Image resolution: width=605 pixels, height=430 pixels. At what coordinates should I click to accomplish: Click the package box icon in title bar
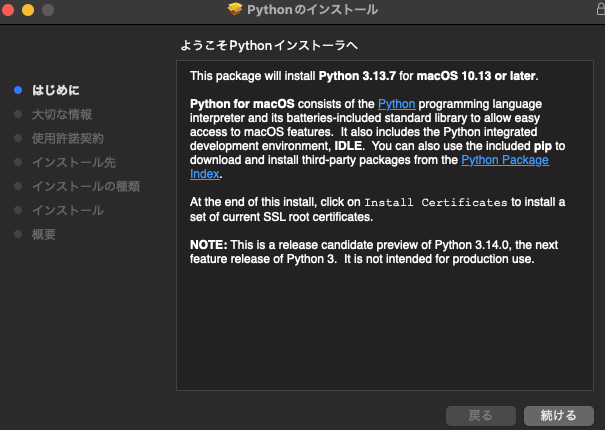[235, 10]
